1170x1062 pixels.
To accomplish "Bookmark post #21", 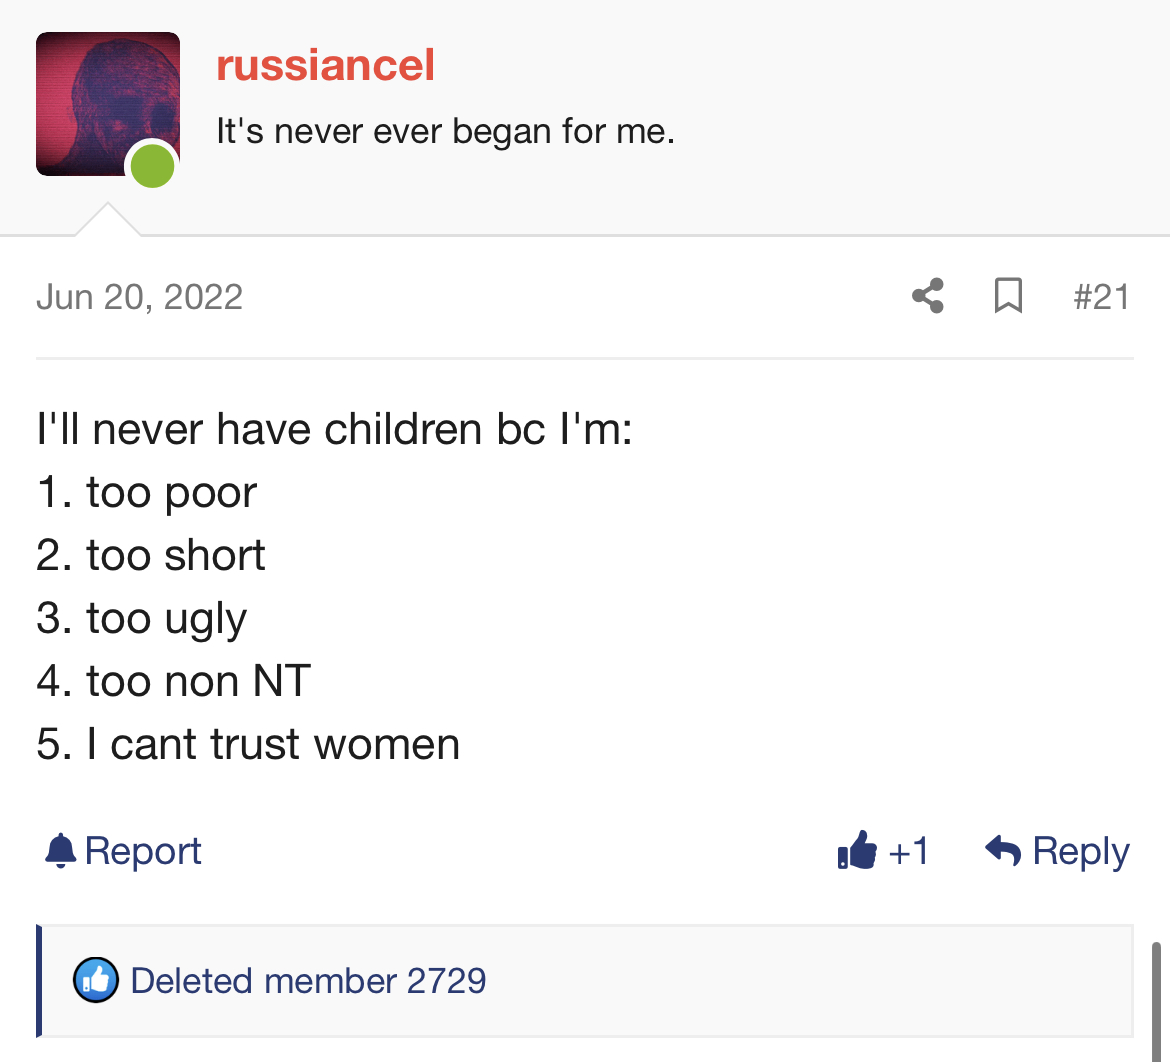I will [x=1008, y=296].
